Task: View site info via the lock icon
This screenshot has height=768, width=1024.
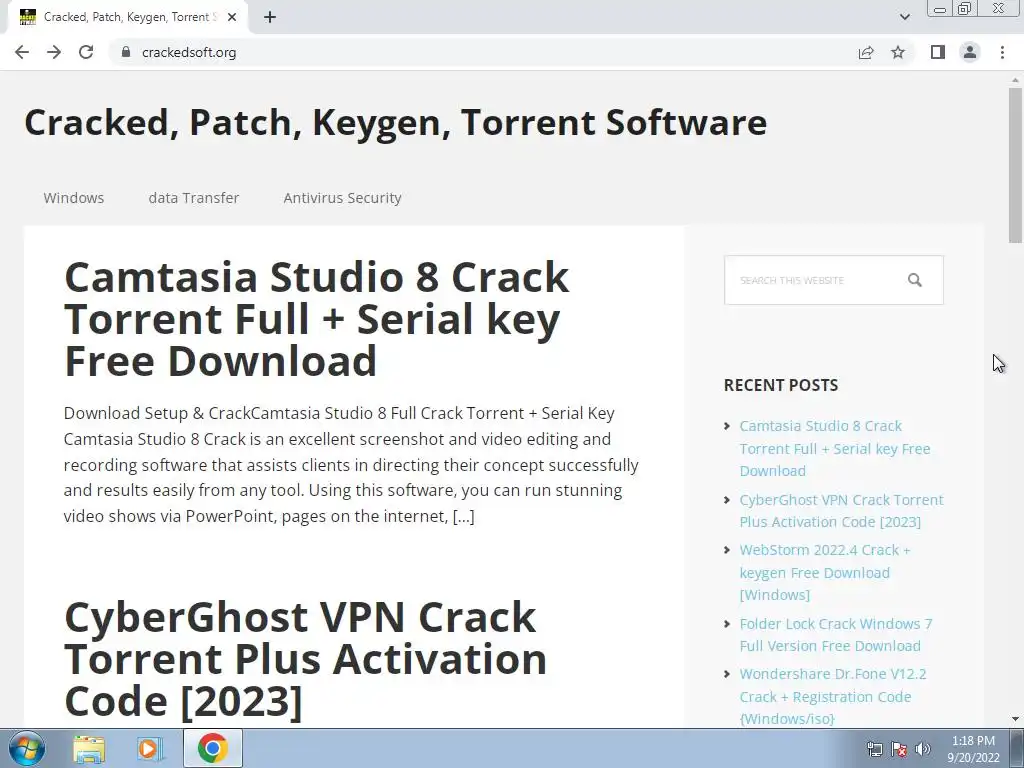Action: point(126,52)
